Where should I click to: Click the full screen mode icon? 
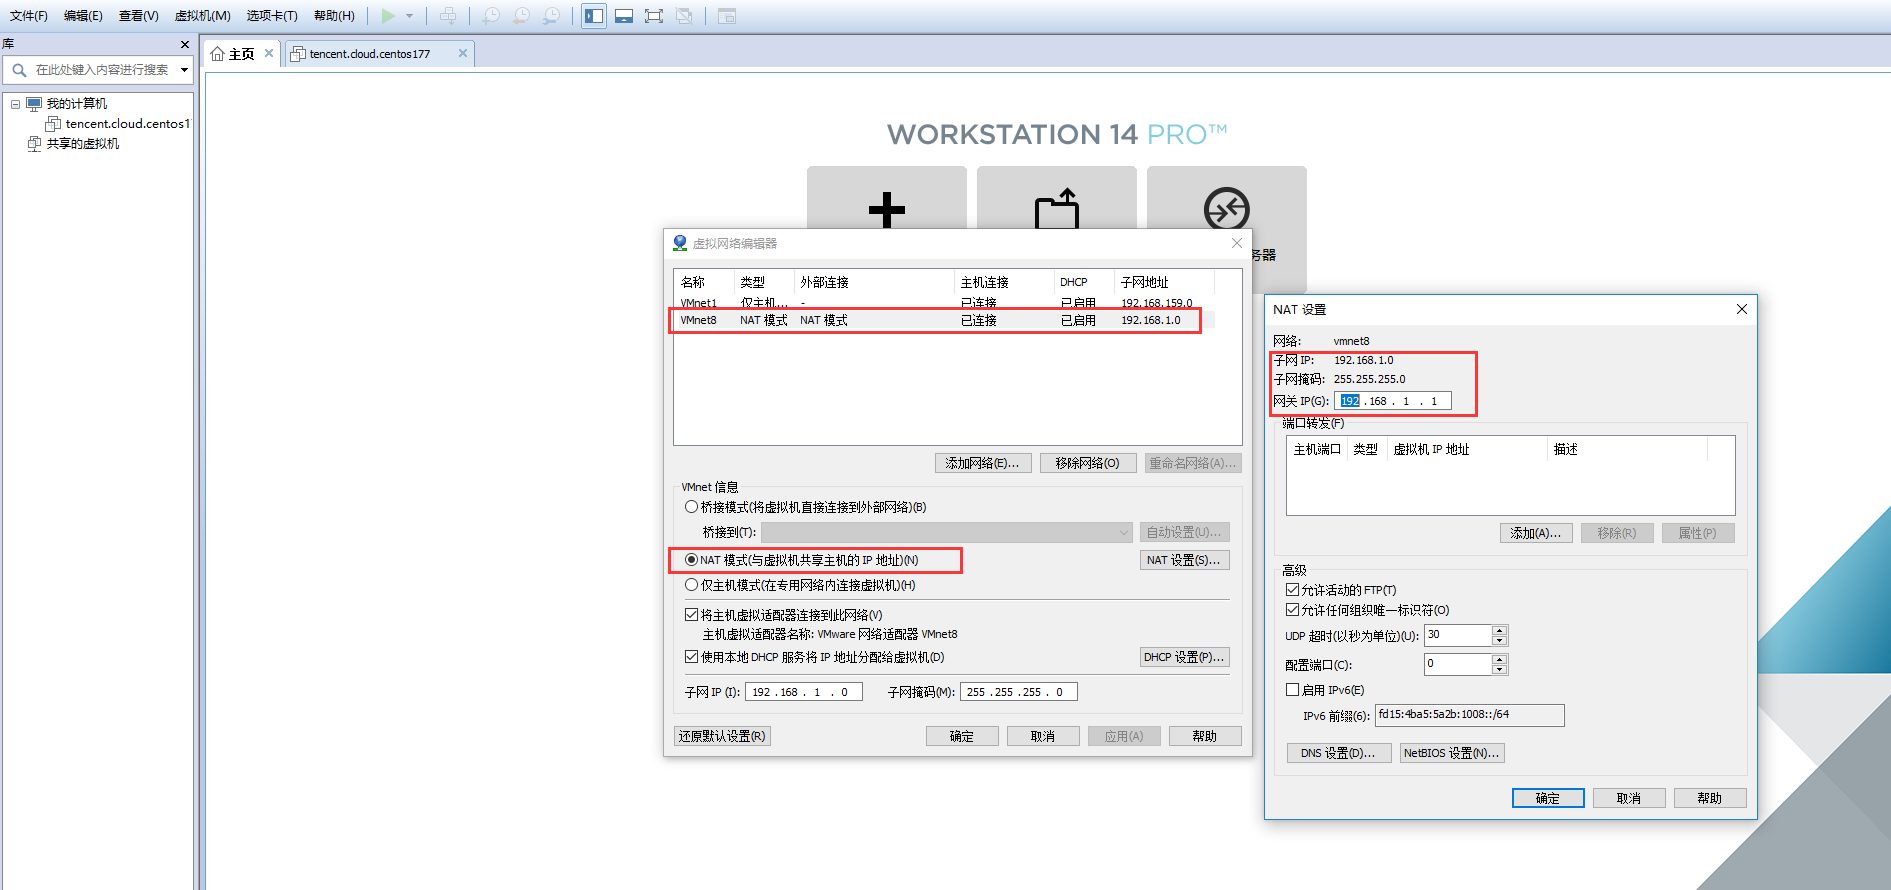[654, 16]
